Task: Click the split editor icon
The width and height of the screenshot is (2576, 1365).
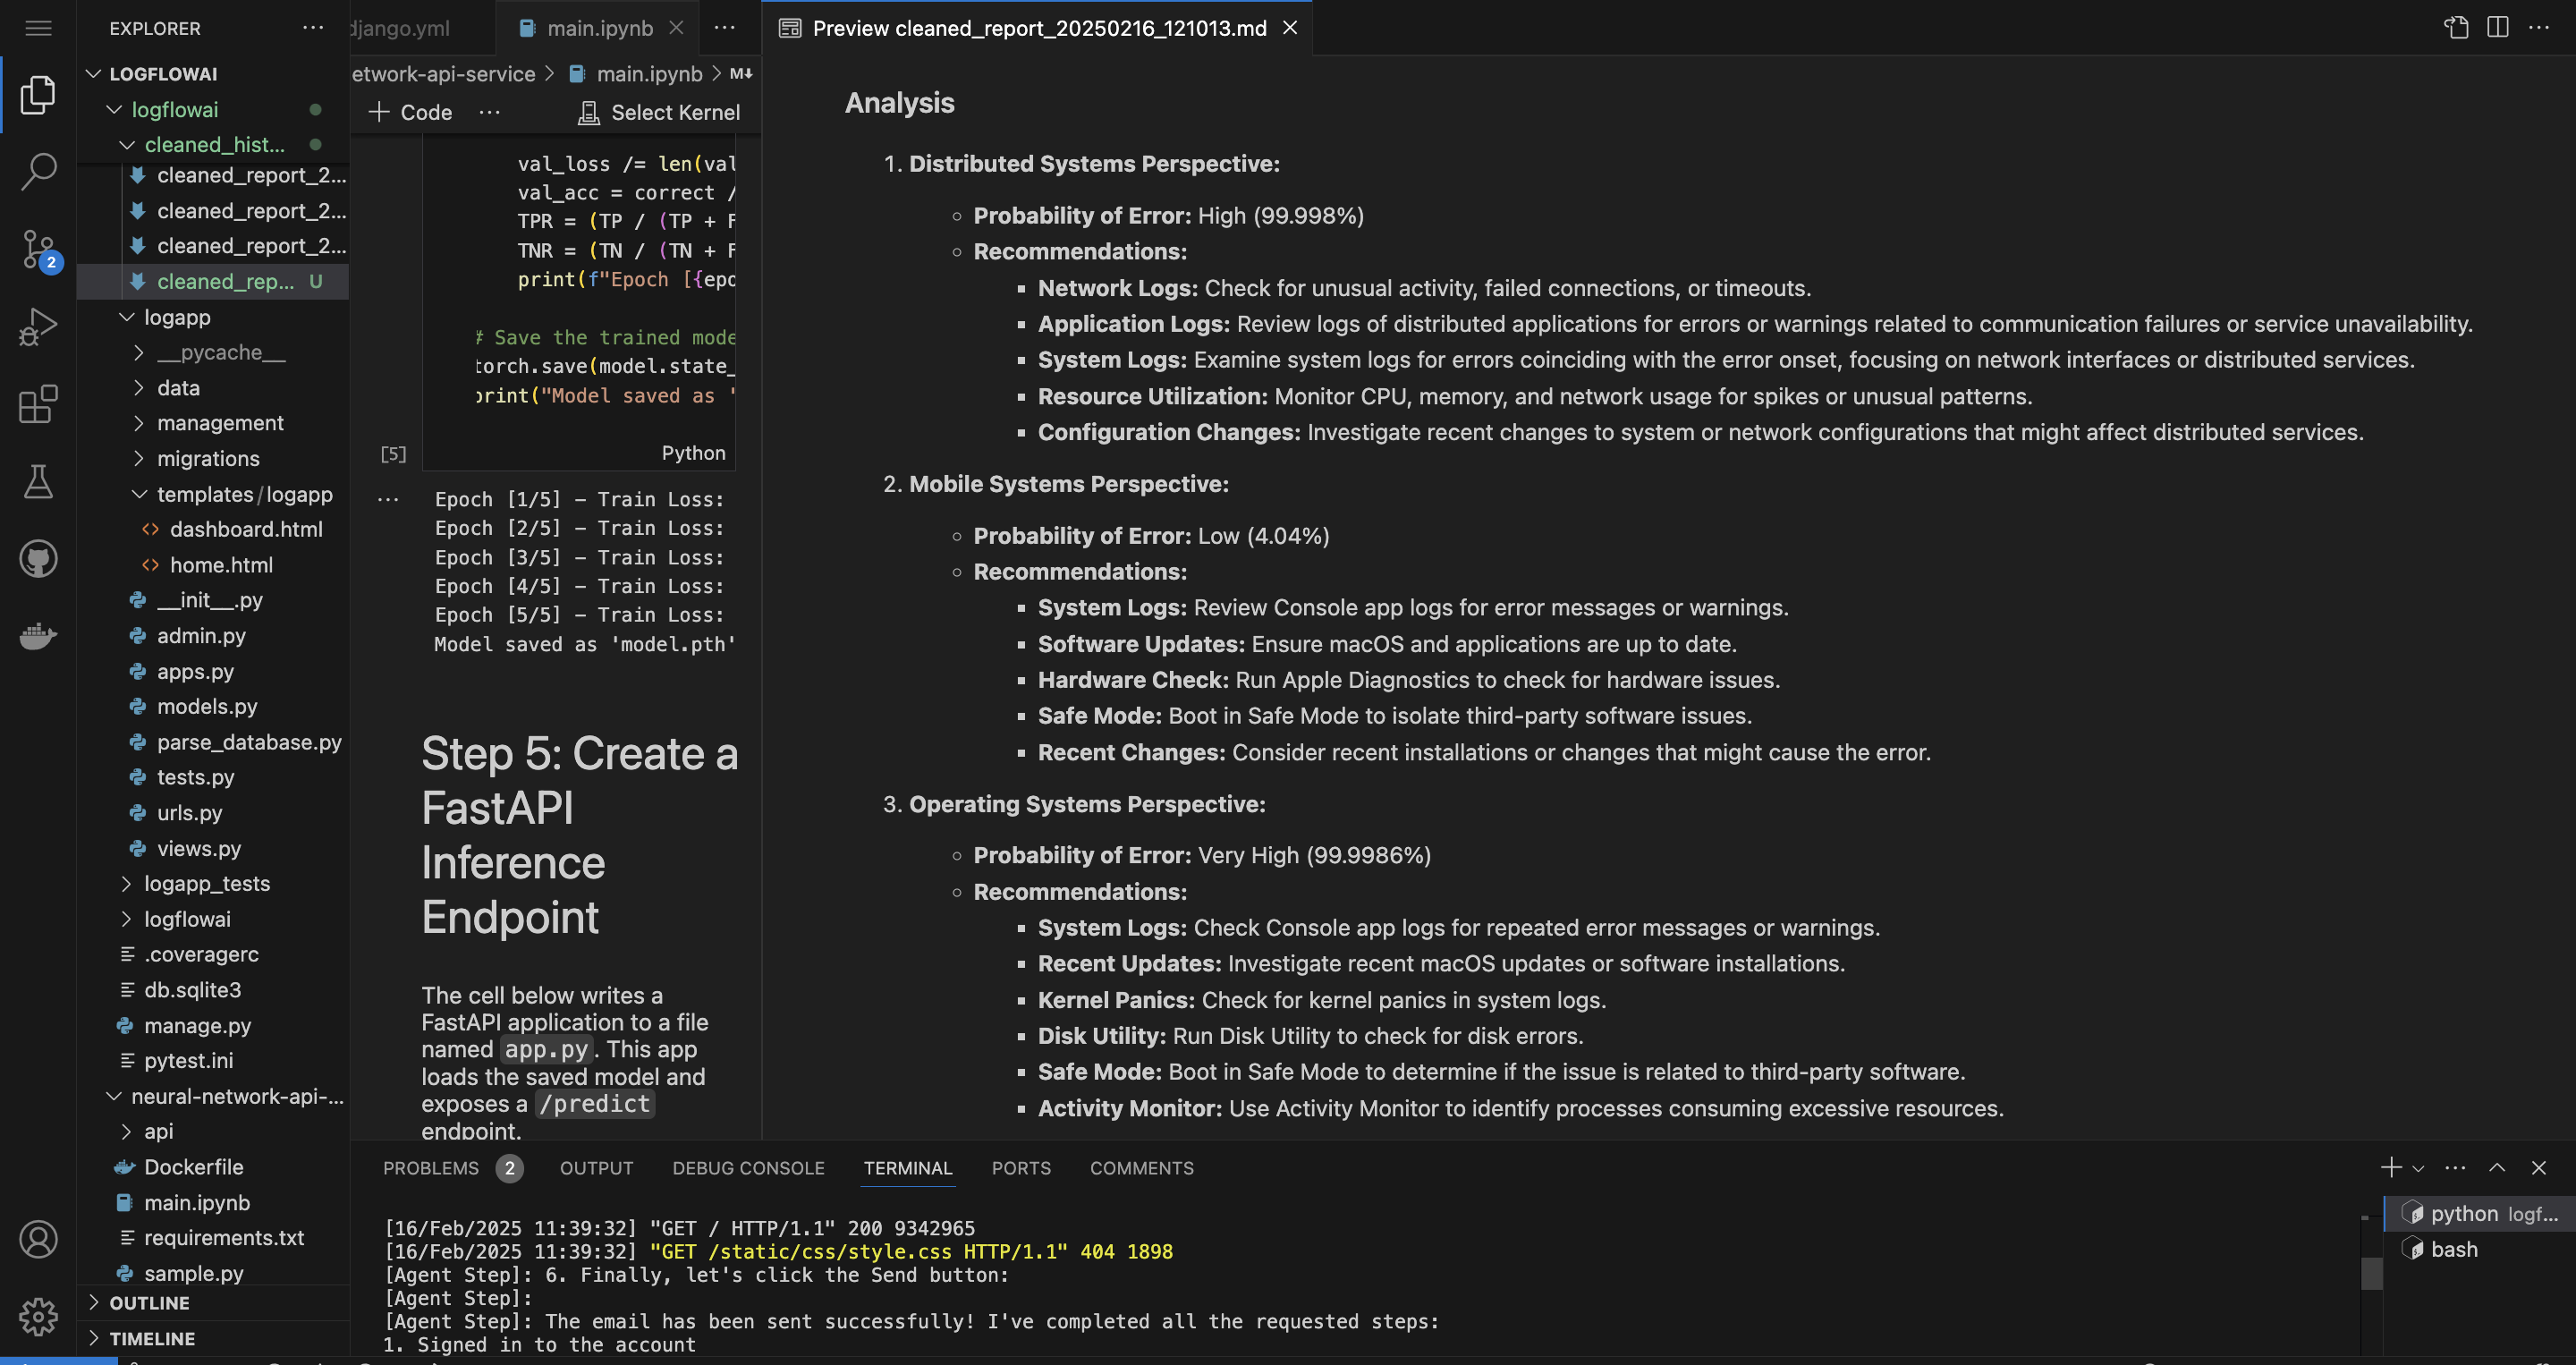Action: coord(2497,27)
